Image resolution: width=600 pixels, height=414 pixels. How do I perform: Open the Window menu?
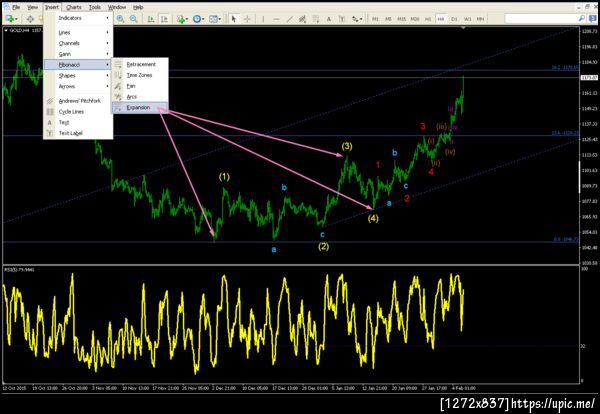pos(117,7)
